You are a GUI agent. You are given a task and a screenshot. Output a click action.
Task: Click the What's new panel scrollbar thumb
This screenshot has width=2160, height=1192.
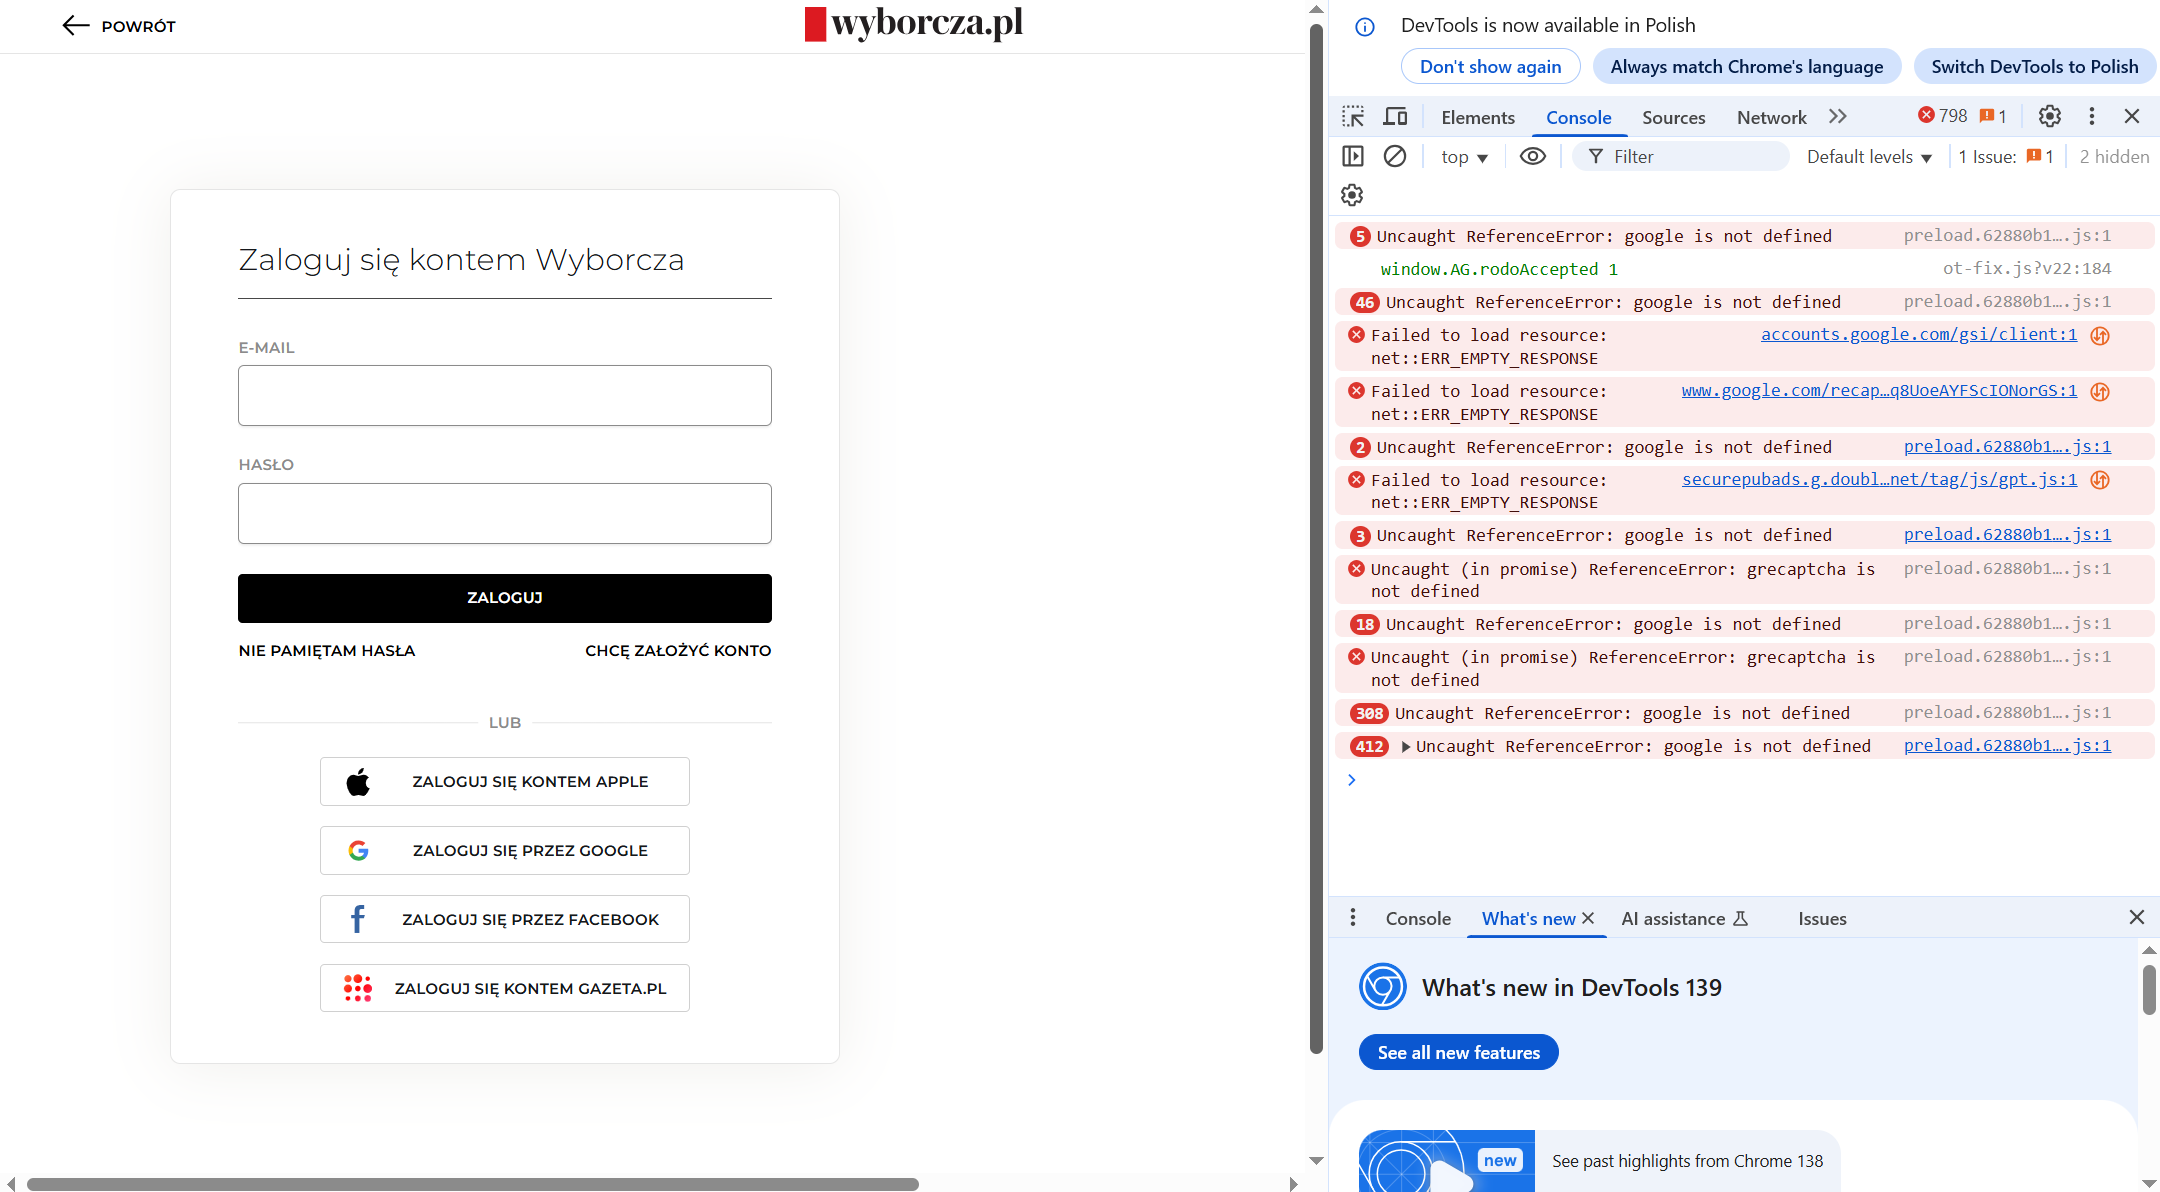[2149, 991]
